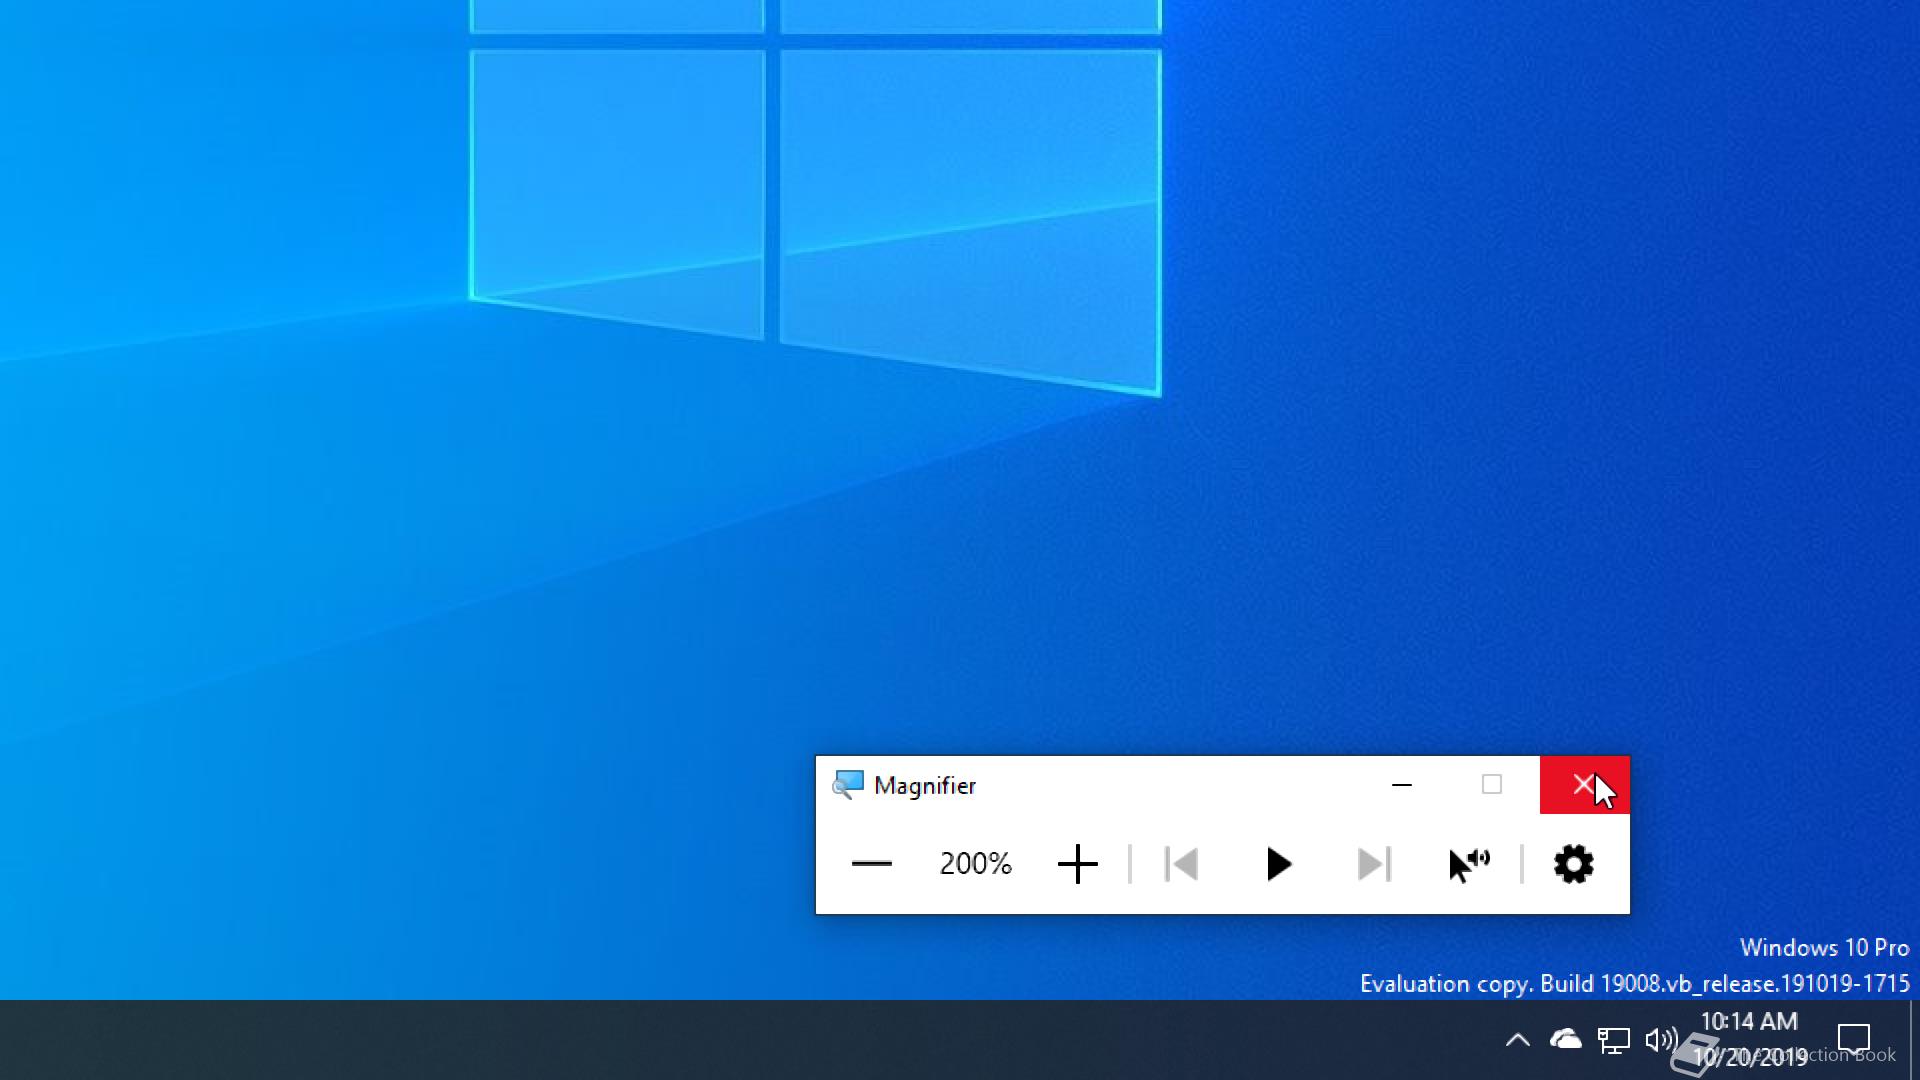Open the taskbar clock showing 10:14 AM
This screenshot has width=1920, height=1080.
click(x=1750, y=1040)
